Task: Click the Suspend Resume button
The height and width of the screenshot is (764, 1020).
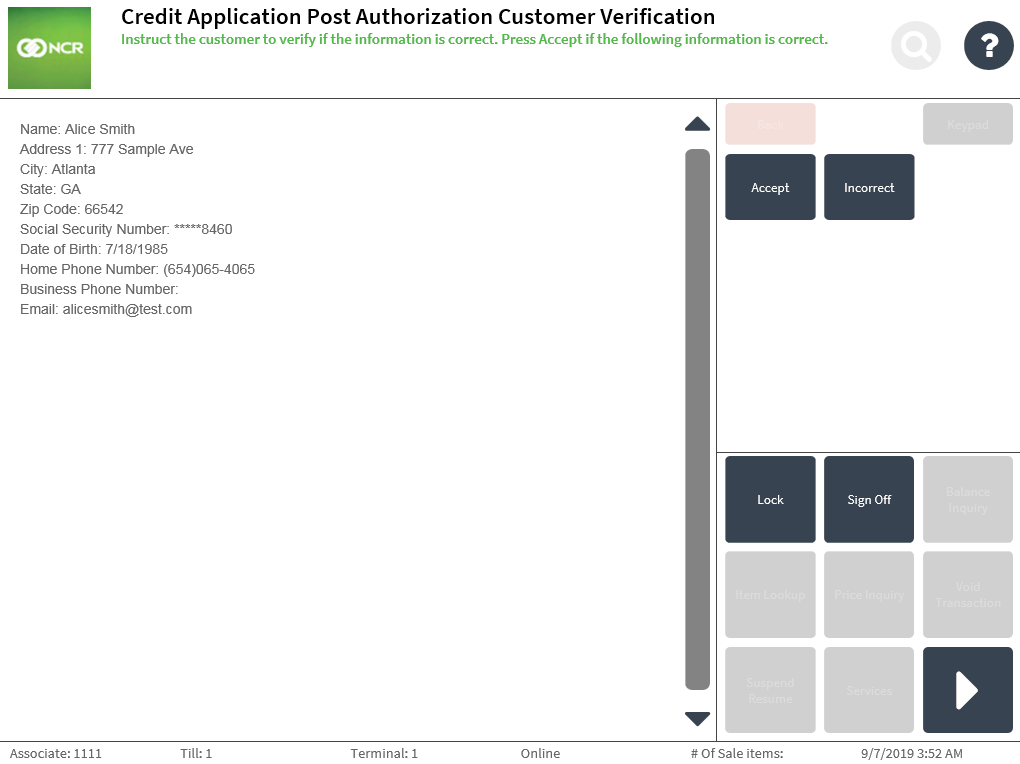Action: click(x=770, y=690)
